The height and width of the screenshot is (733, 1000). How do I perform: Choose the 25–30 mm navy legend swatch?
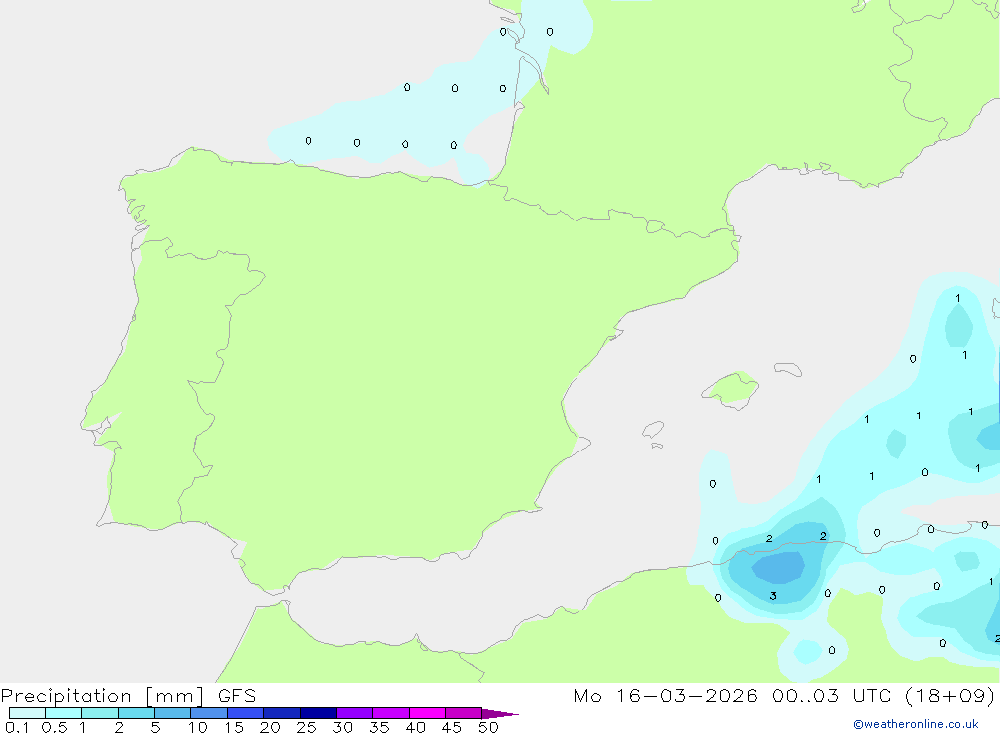[318, 713]
